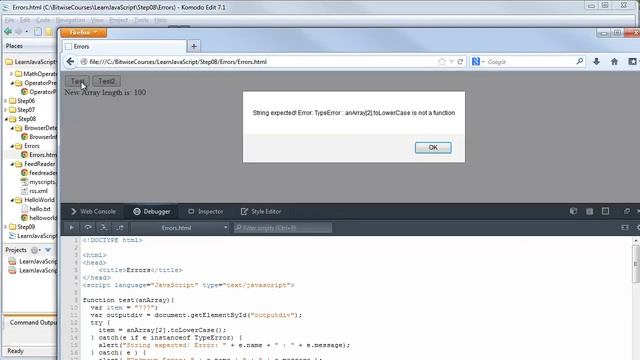Click Filter scripts input in debugger
Screen dimensions: 640x360
click(282, 228)
